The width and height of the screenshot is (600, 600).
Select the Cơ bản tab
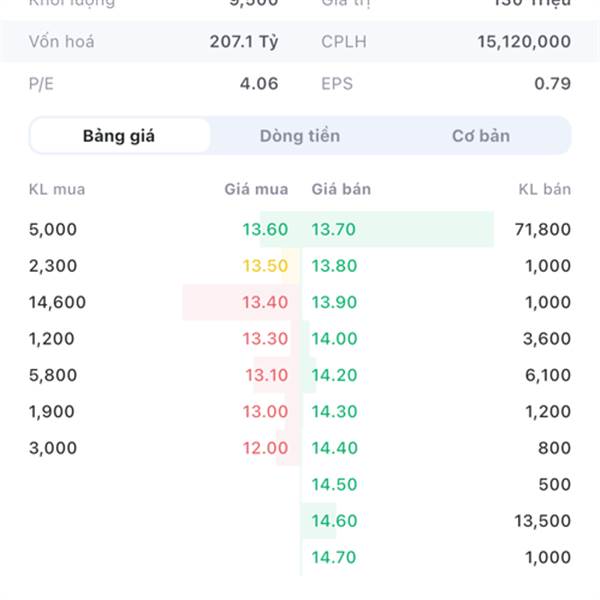pyautogui.click(x=481, y=136)
